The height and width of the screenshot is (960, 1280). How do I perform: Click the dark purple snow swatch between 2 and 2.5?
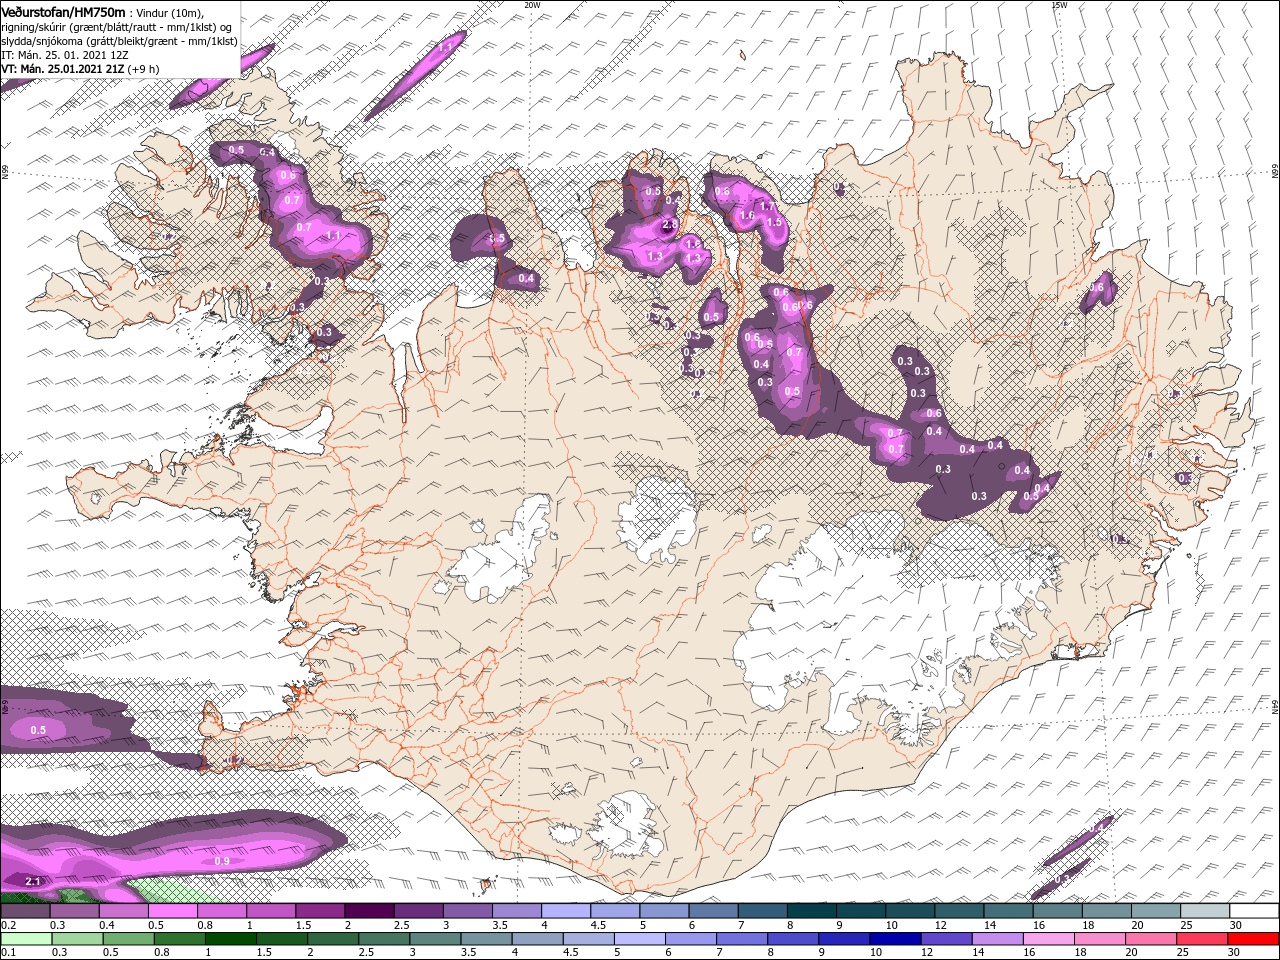coord(368,911)
